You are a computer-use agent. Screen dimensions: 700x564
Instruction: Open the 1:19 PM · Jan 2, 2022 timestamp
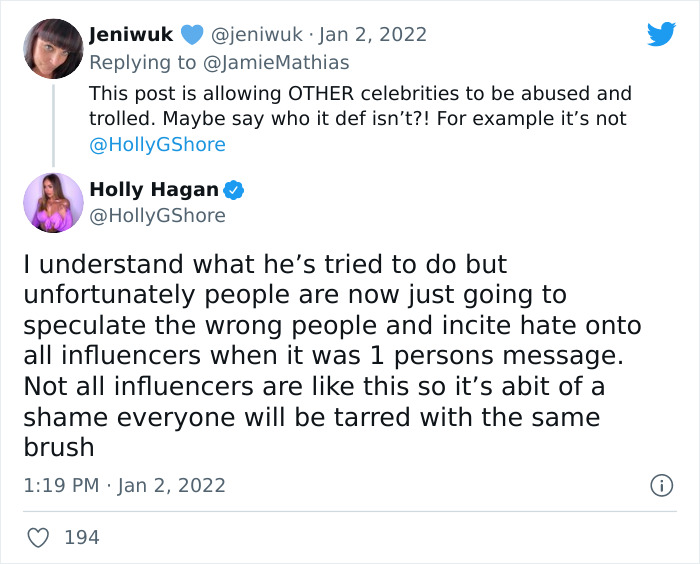(x=125, y=486)
